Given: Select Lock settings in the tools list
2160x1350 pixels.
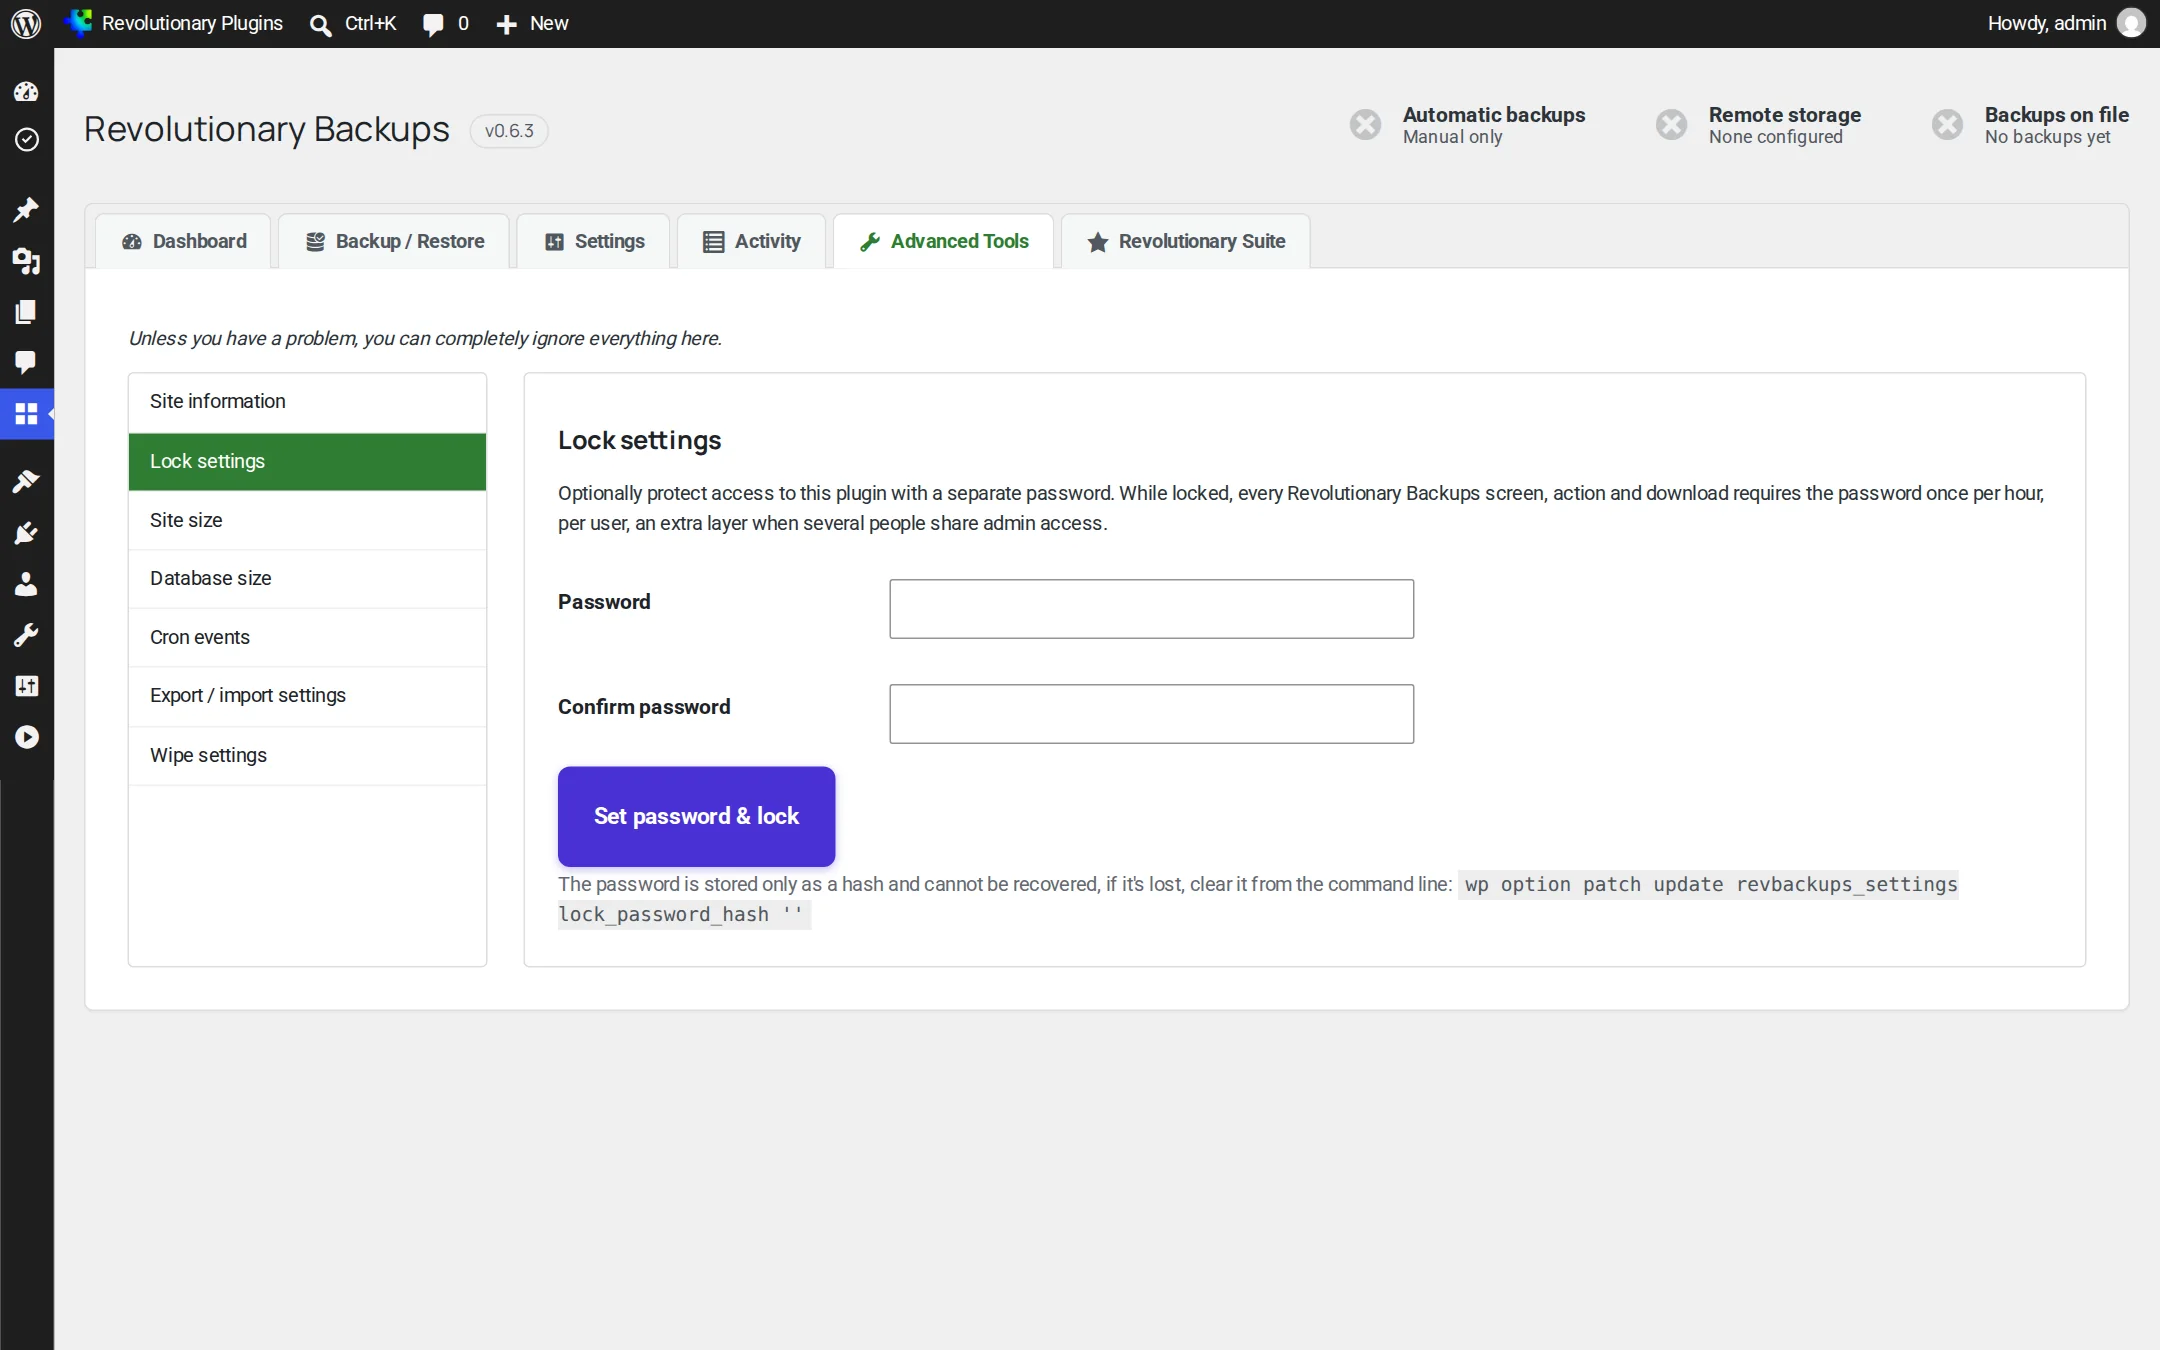Looking at the screenshot, I should pos(307,461).
